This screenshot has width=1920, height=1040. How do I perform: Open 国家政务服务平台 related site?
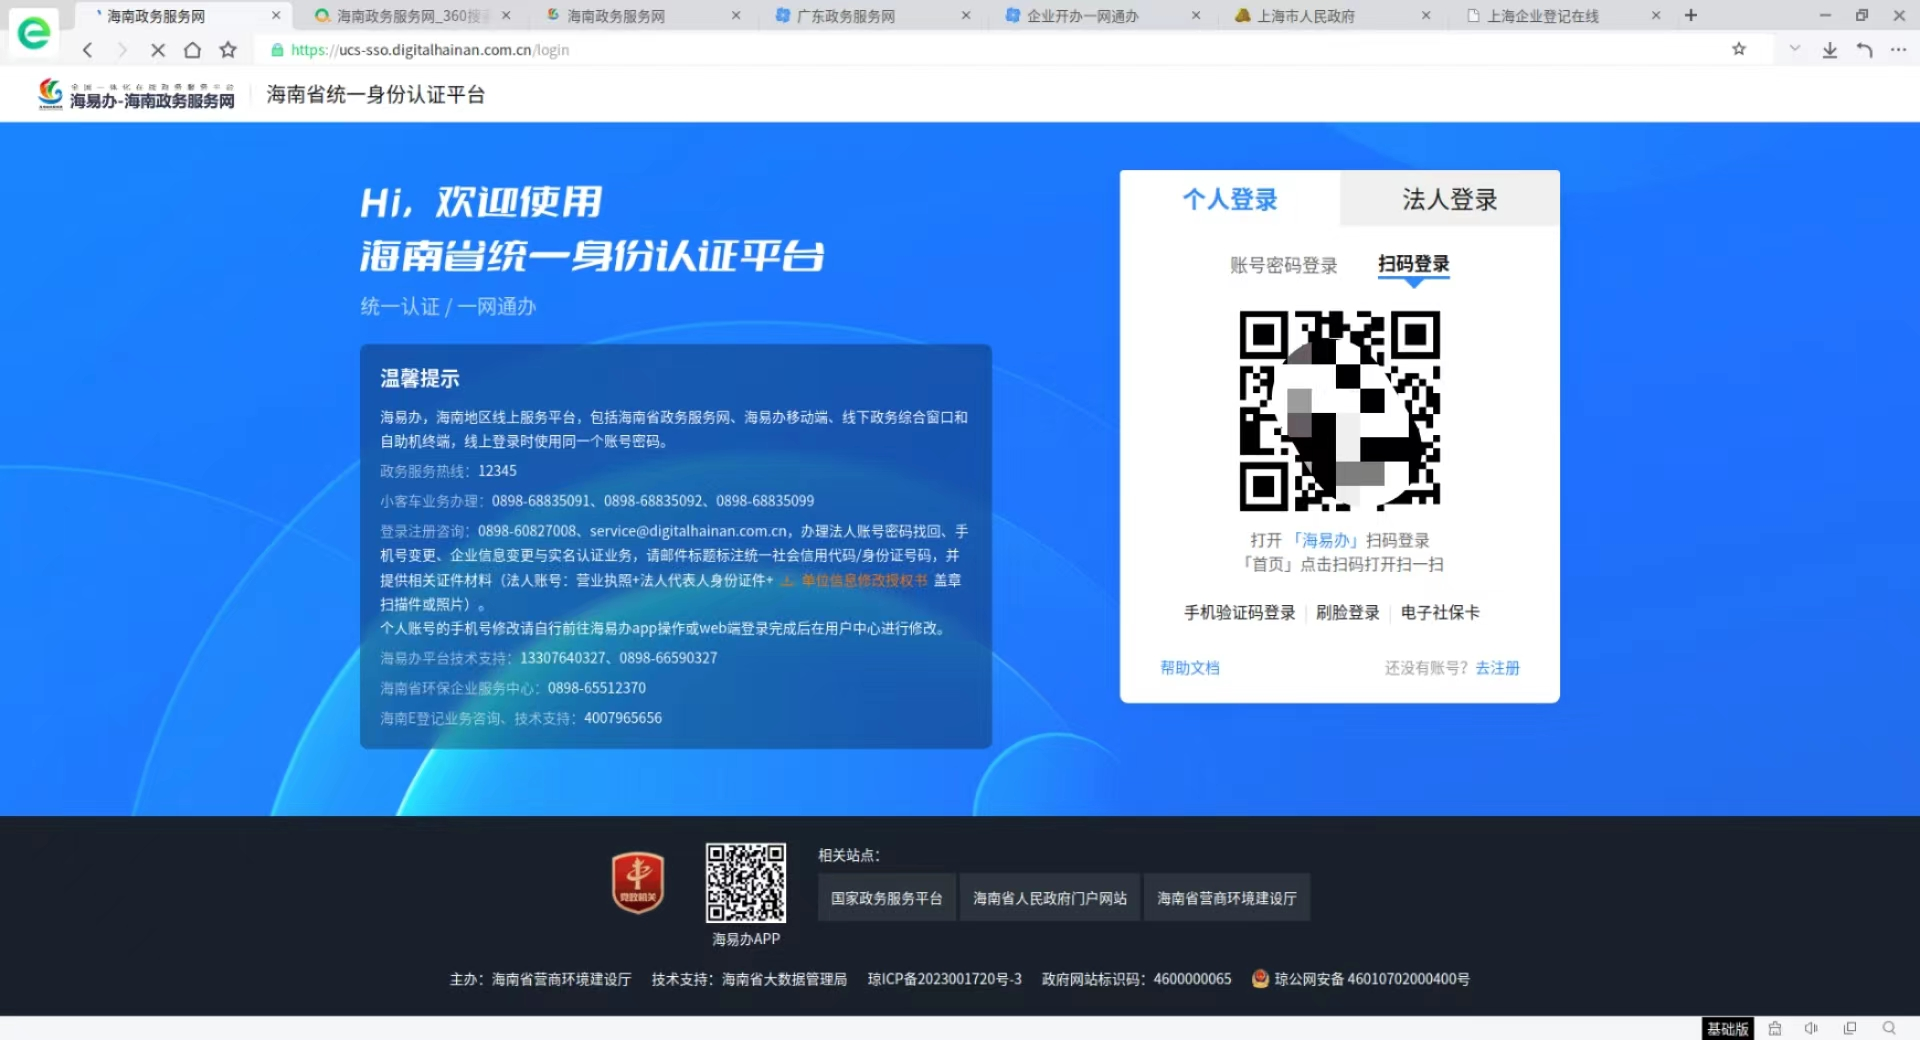coord(886,898)
